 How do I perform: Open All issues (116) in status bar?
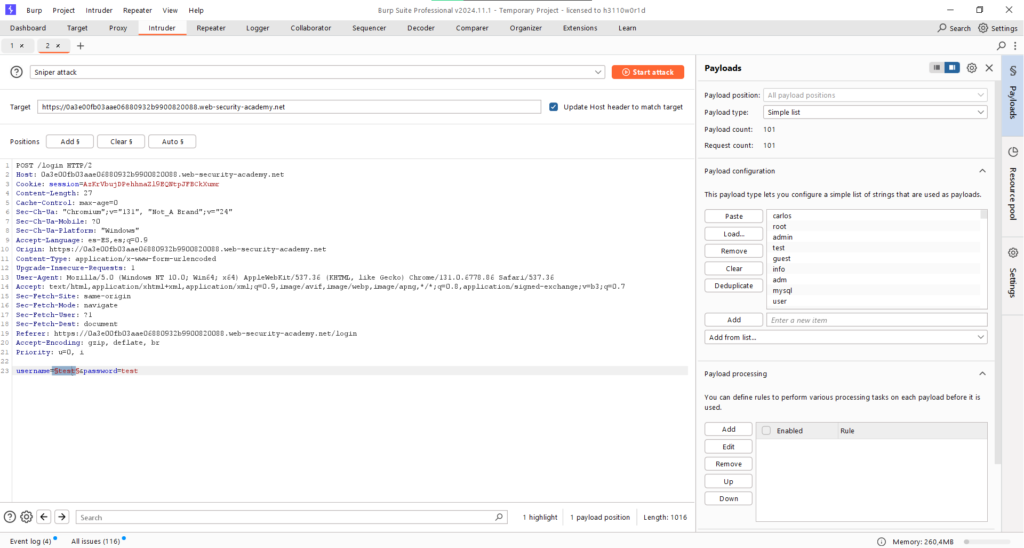95,541
